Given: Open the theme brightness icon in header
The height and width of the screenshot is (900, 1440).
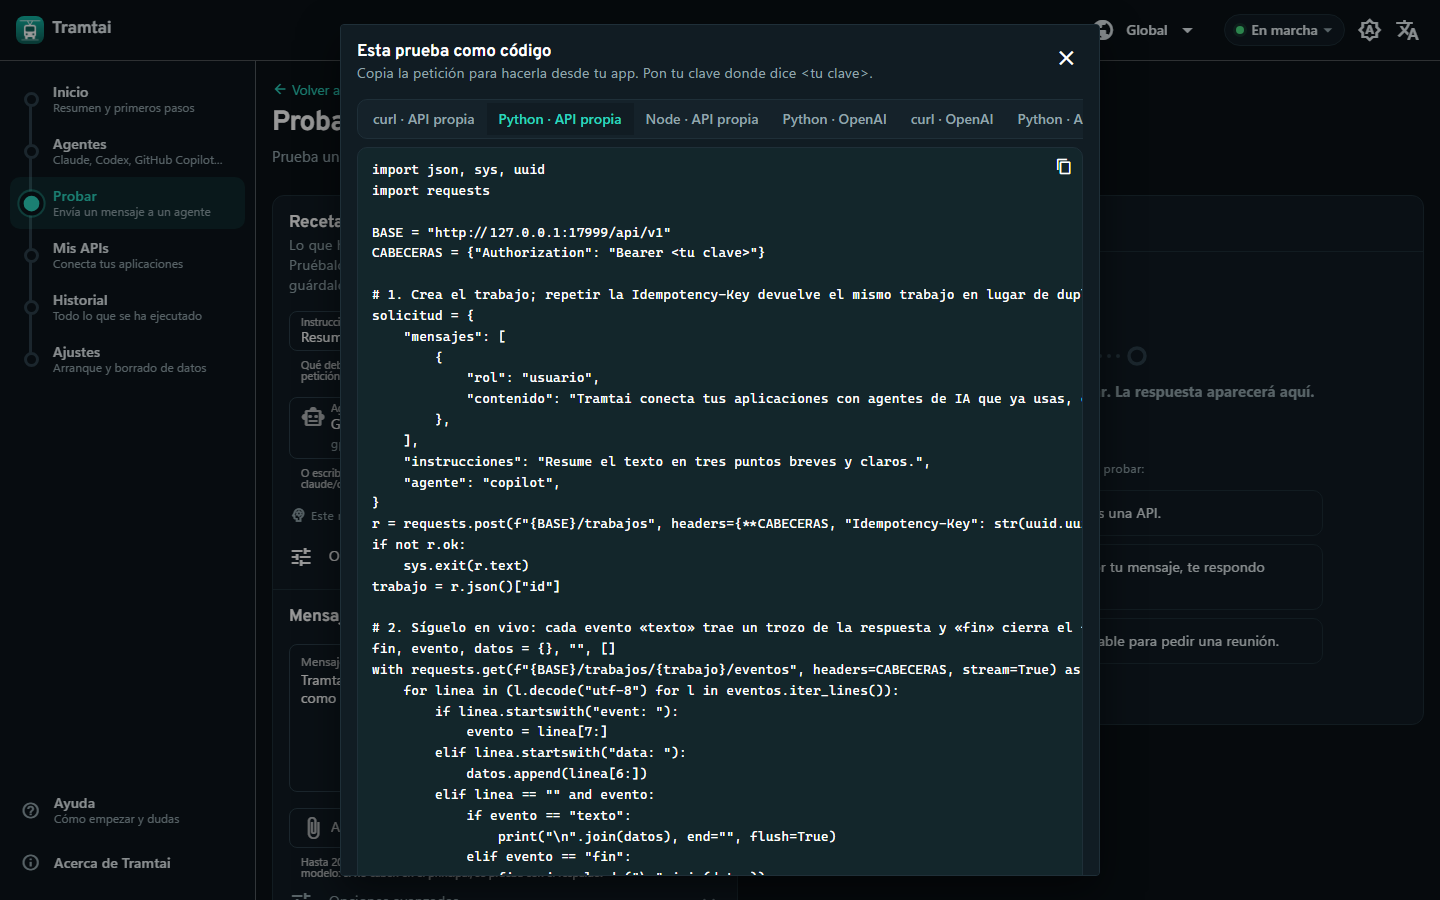Looking at the screenshot, I should click(1370, 30).
